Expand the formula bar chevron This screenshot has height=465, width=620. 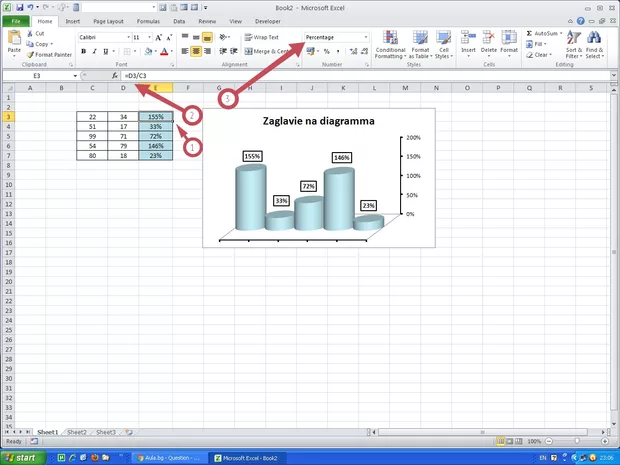click(614, 75)
